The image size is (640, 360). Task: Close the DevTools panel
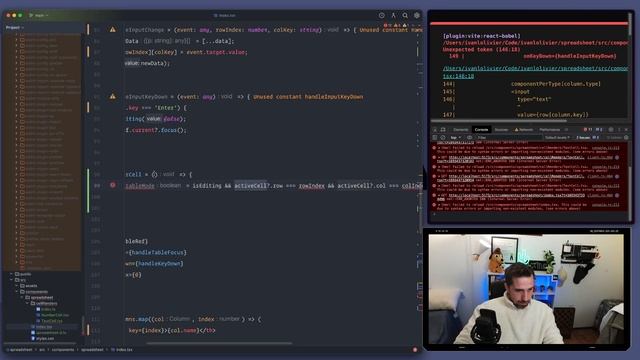tap(626, 129)
